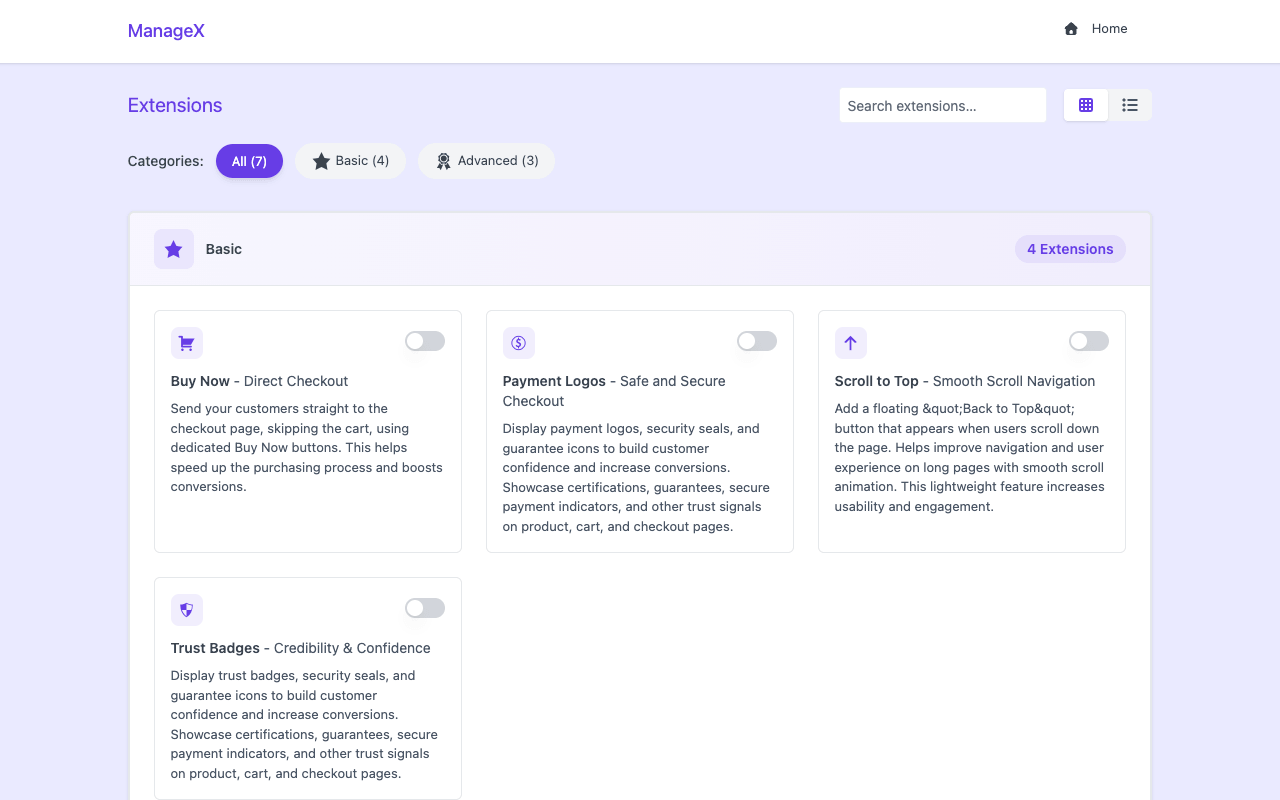Click the Scroll to Top arrow icon
This screenshot has height=800, width=1280.
tap(851, 343)
